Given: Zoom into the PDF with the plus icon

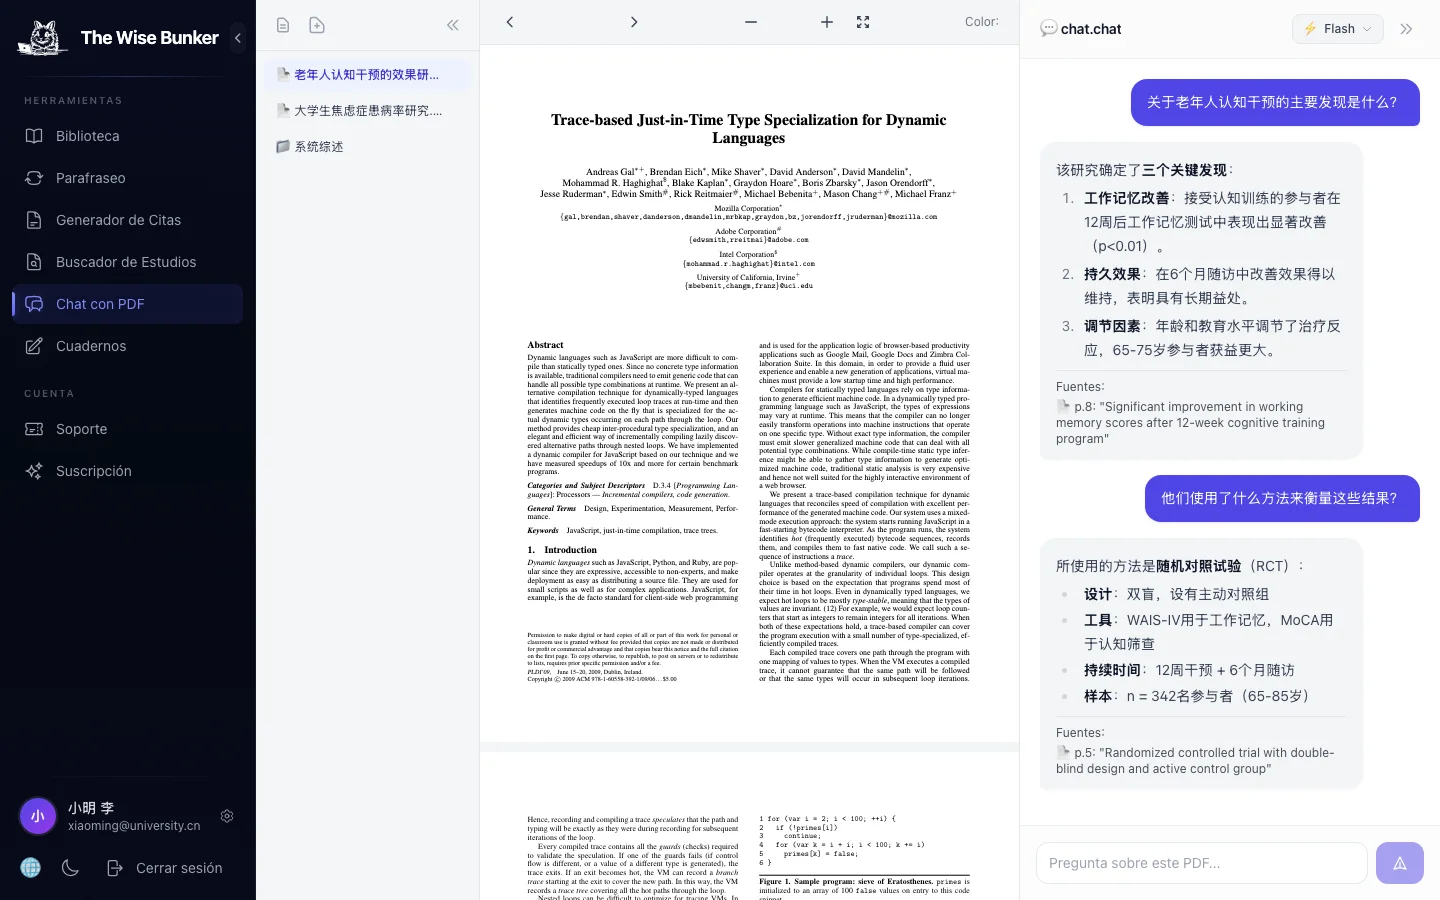Looking at the screenshot, I should click(826, 22).
